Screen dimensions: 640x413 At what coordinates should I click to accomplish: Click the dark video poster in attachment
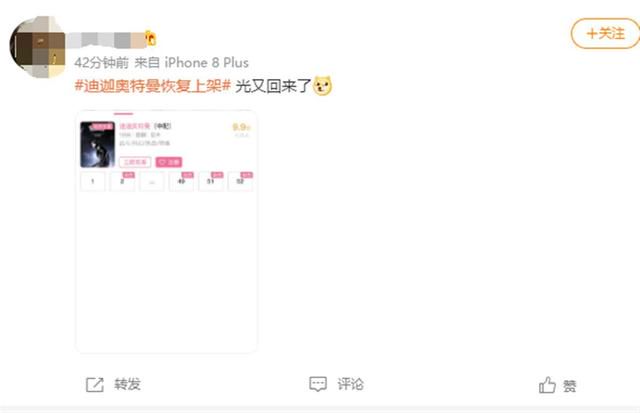(x=98, y=144)
